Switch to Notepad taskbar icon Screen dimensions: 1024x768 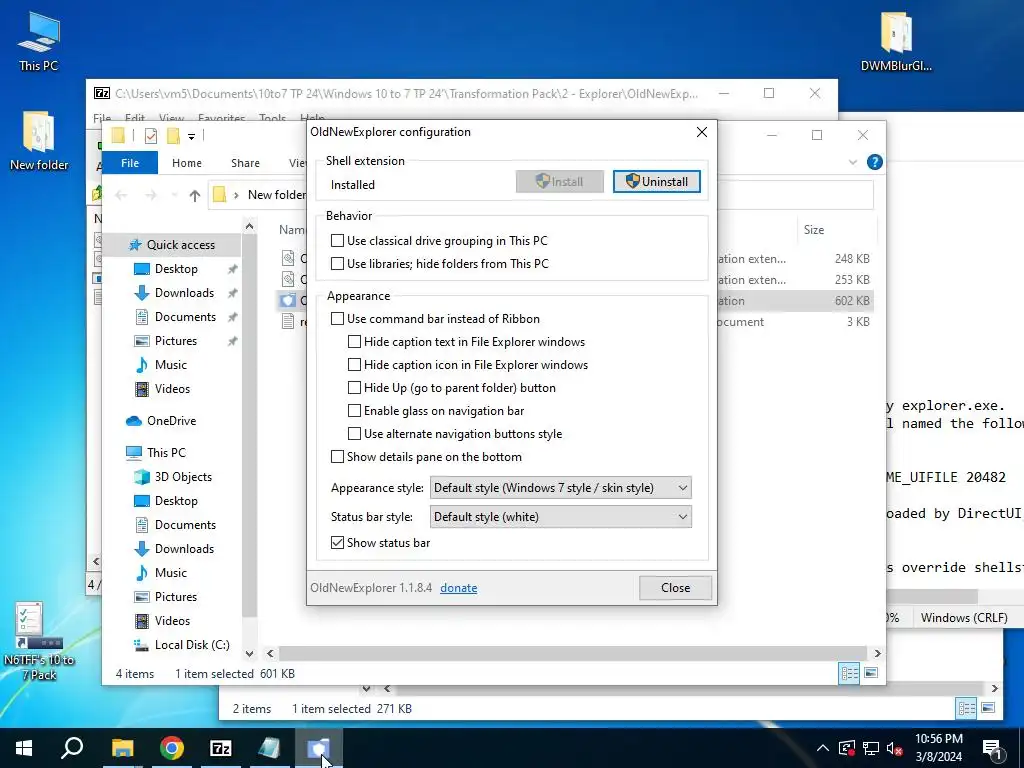pos(269,748)
